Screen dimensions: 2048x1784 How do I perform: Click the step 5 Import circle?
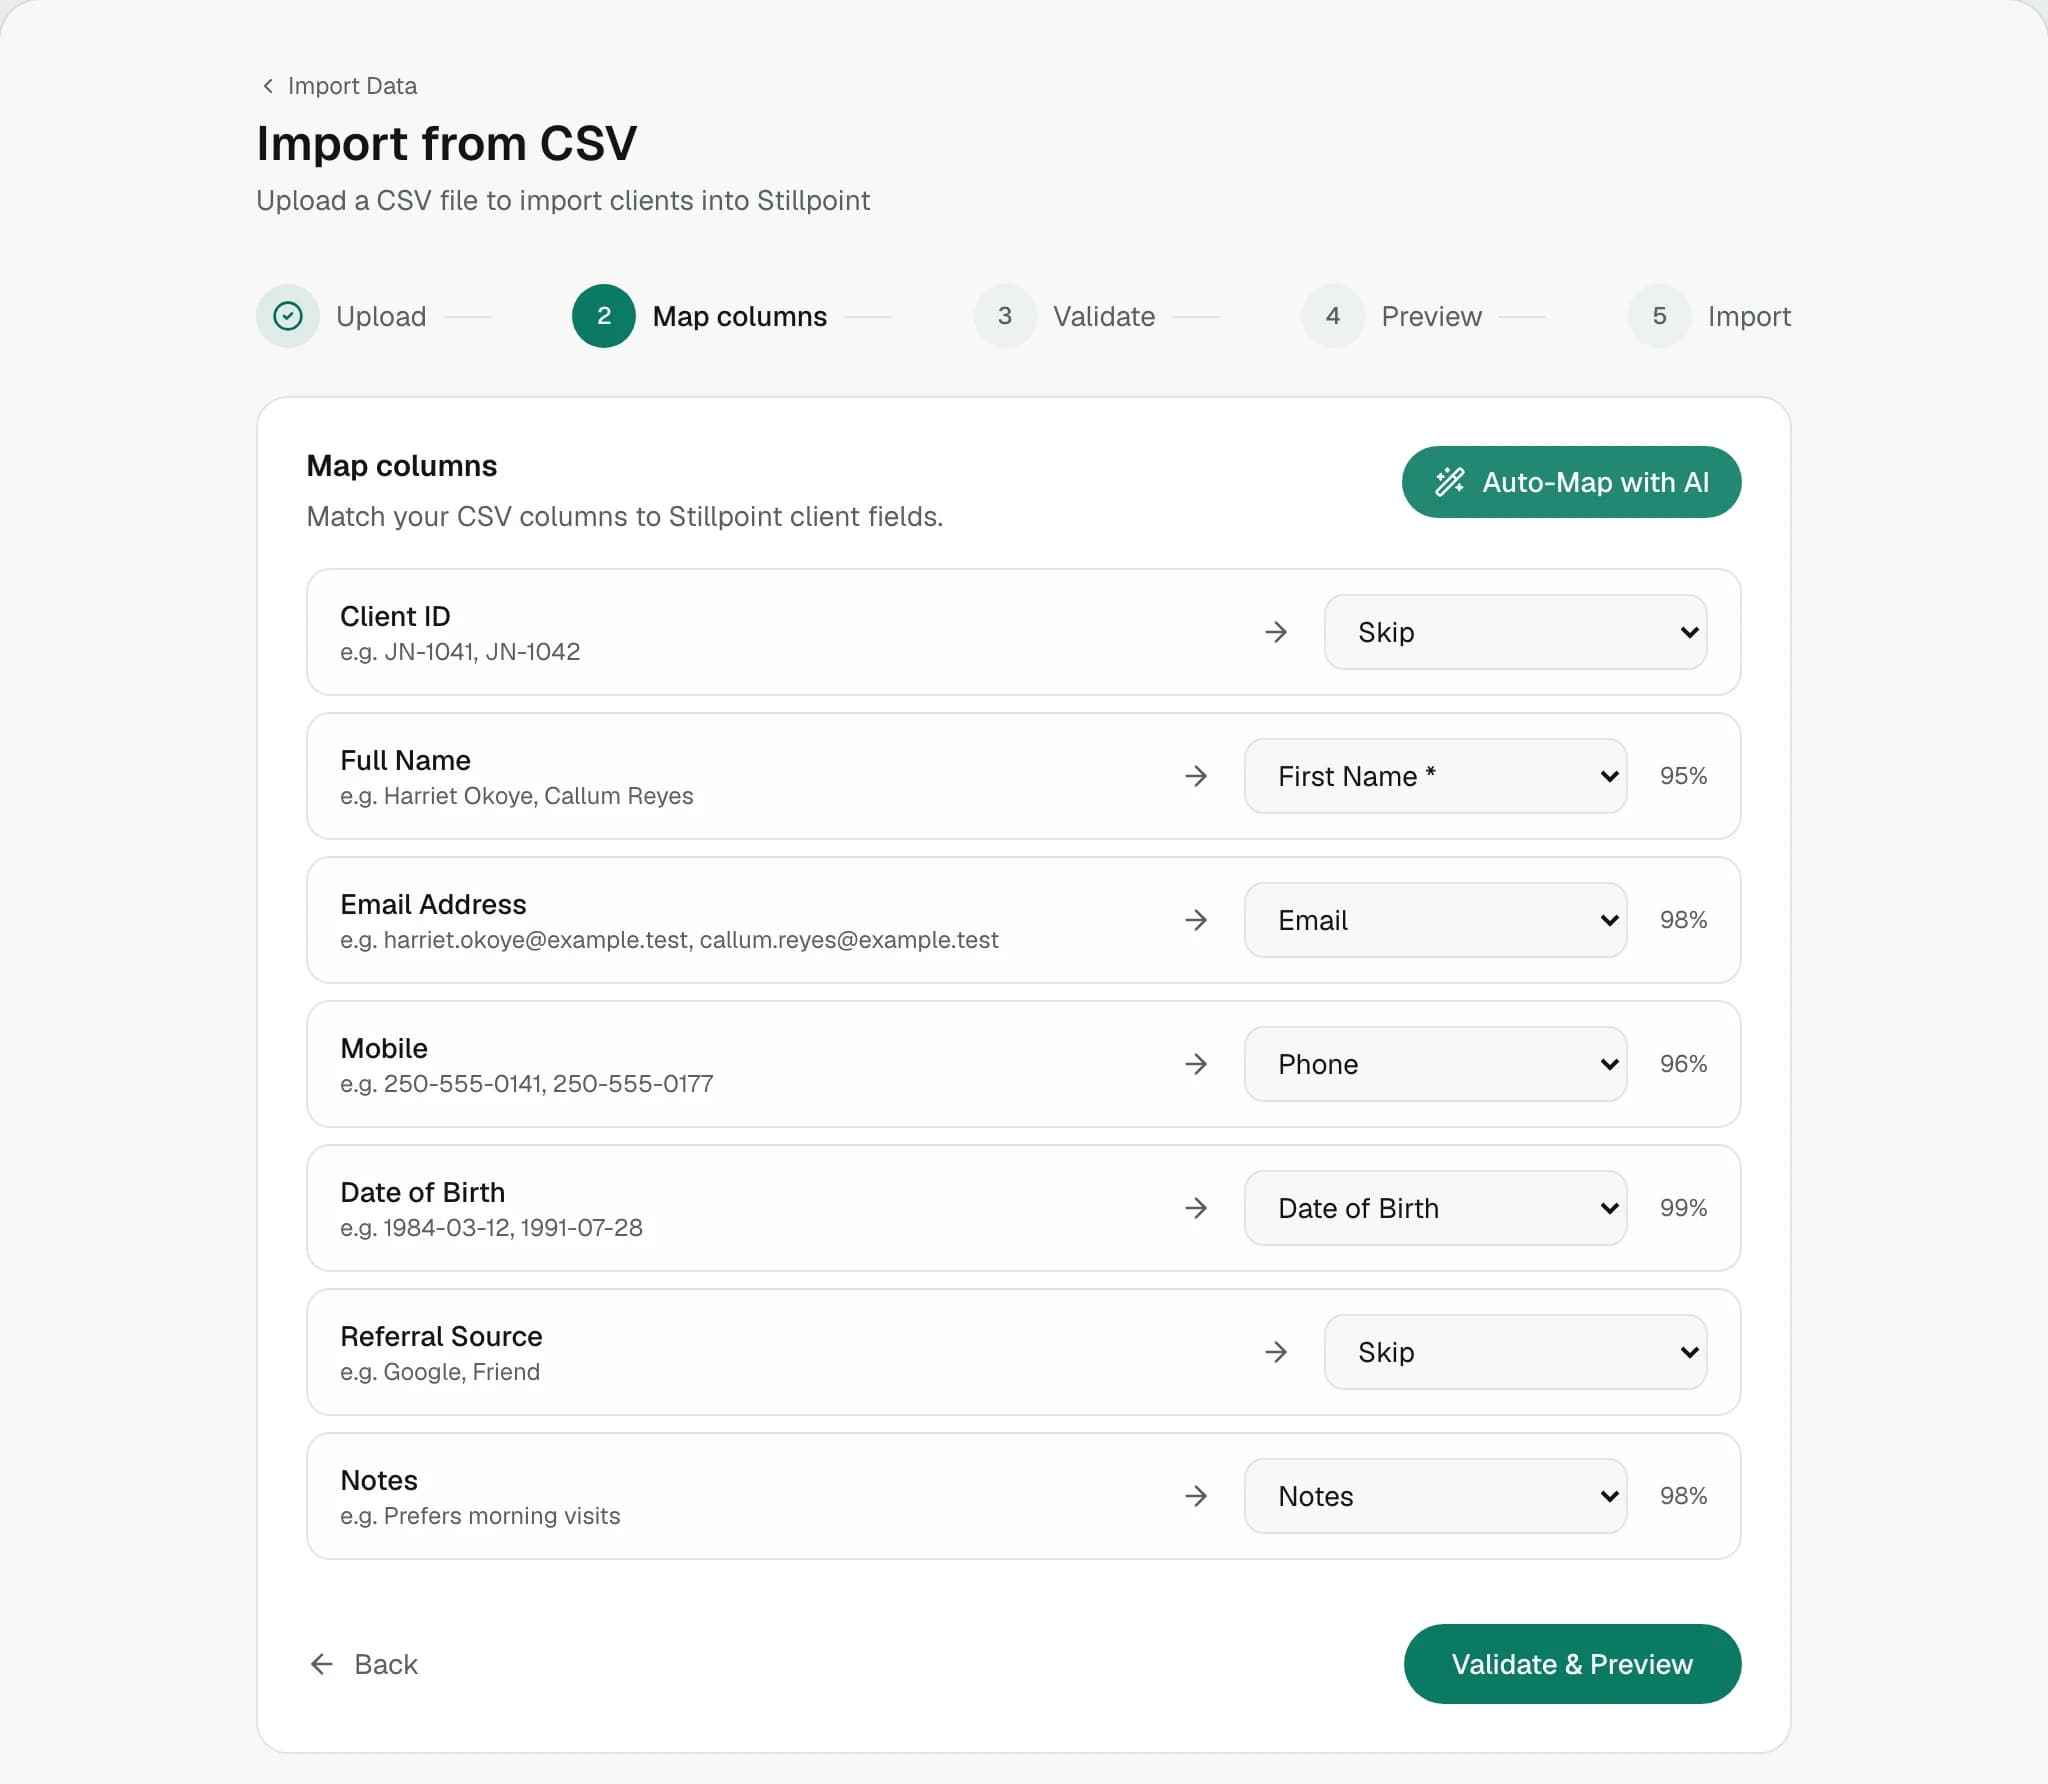[1659, 316]
